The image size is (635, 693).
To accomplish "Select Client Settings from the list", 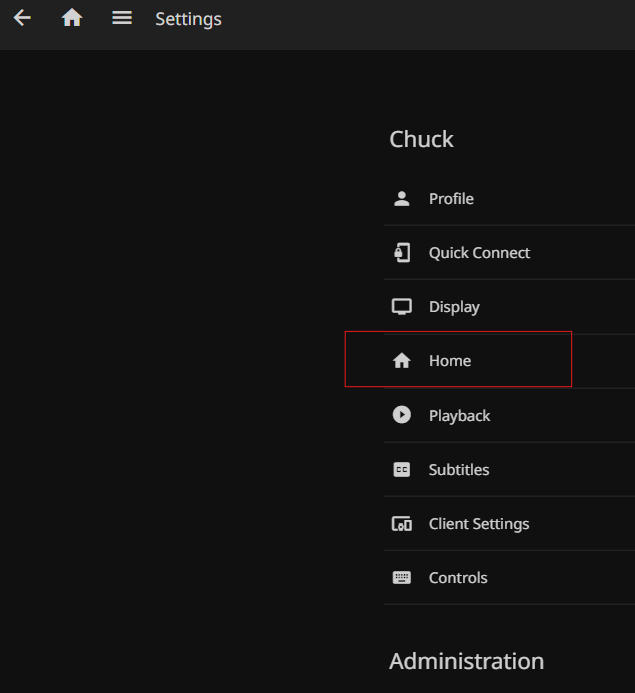I will point(479,524).
